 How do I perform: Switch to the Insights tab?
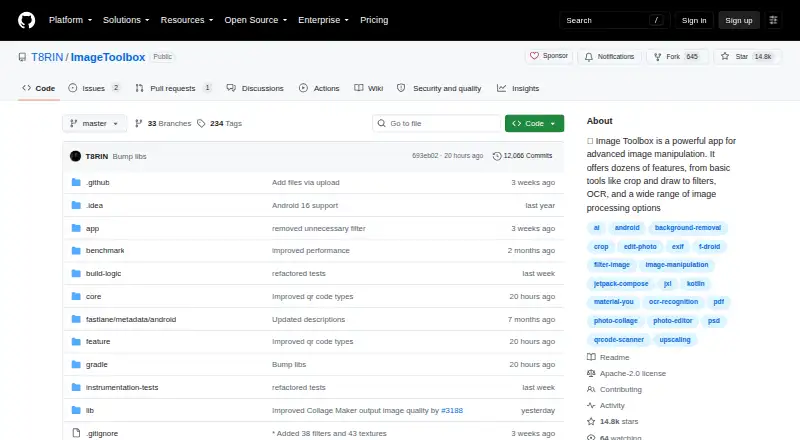518,88
